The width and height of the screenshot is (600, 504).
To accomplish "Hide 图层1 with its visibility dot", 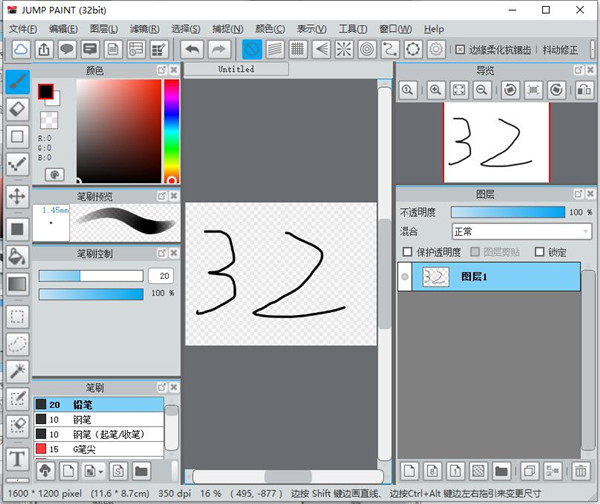I will [x=404, y=277].
